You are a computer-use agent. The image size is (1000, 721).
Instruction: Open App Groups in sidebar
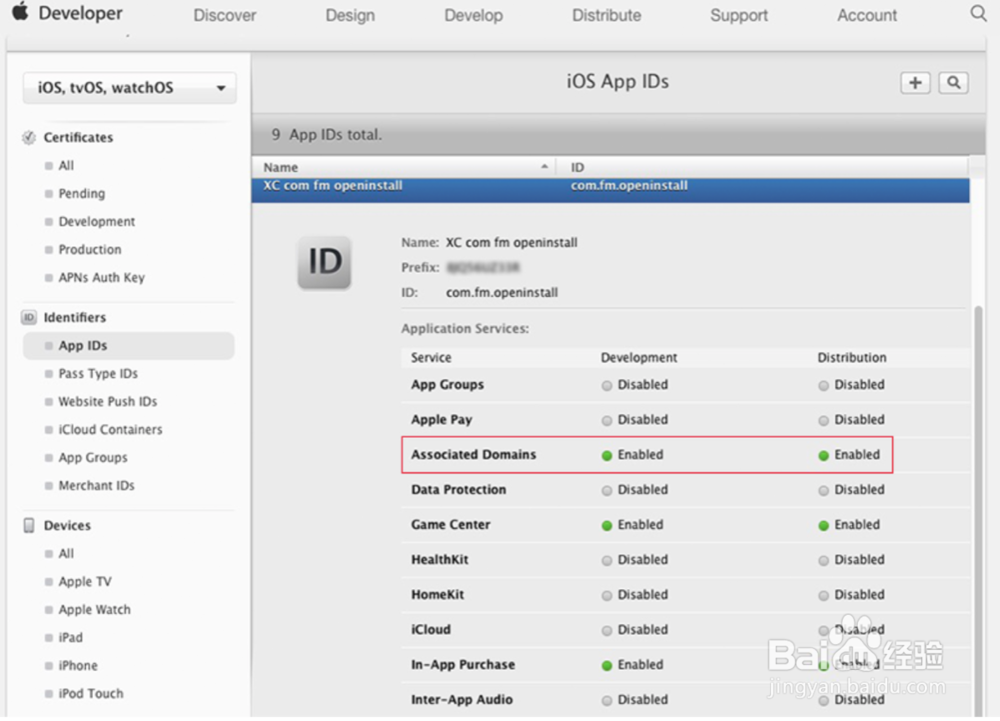coord(92,458)
